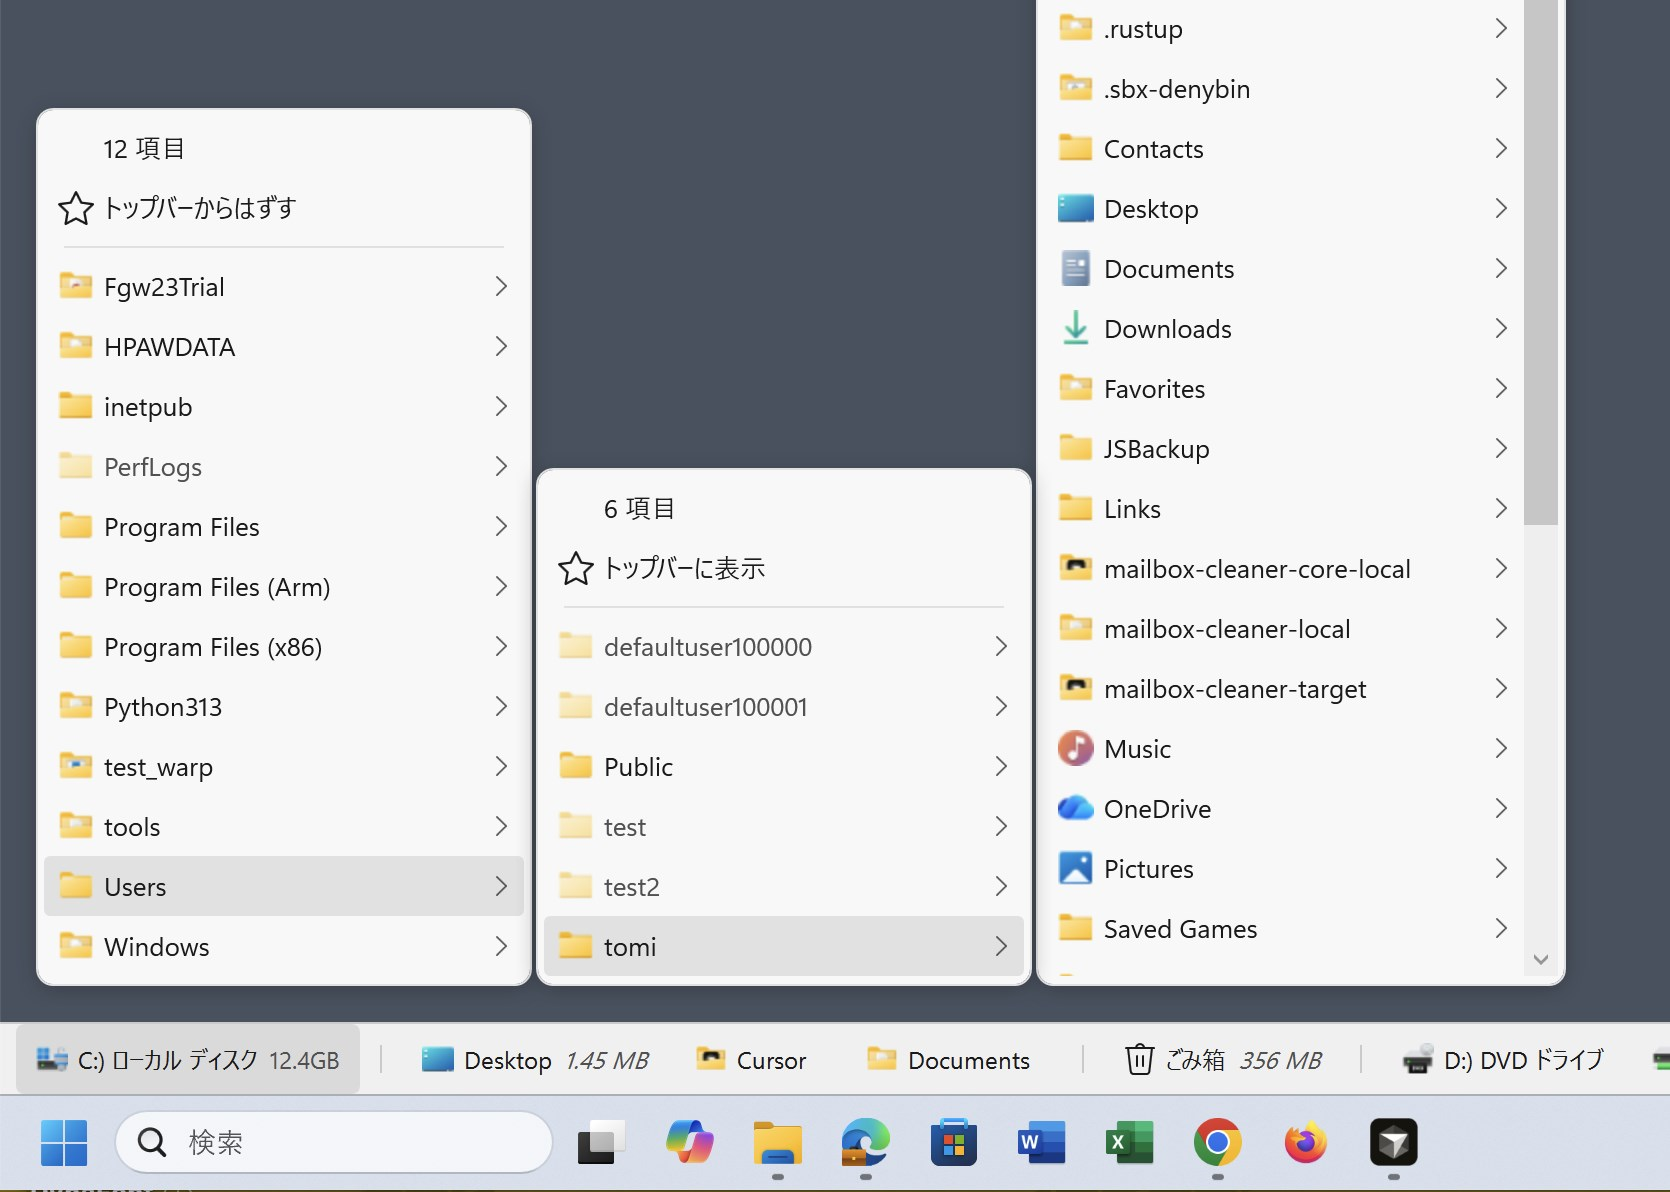Click the Python313 folder icon
This screenshot has width=1670, height=1192.
point(75,707)
